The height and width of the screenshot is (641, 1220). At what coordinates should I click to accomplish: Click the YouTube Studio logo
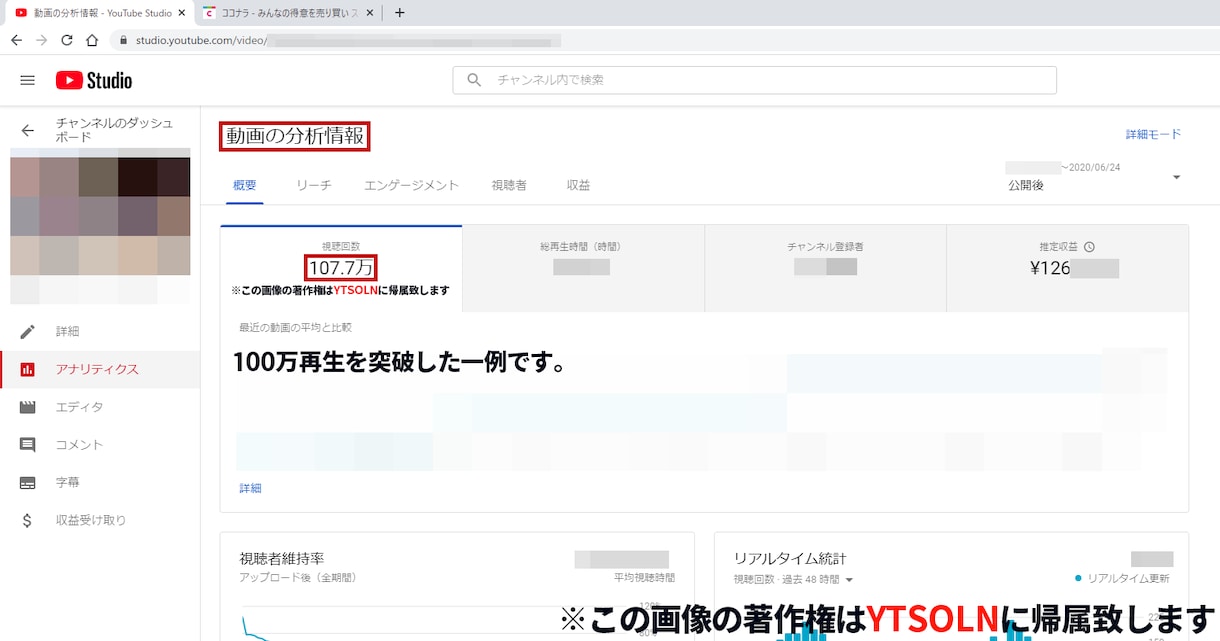tap(94, 80)
